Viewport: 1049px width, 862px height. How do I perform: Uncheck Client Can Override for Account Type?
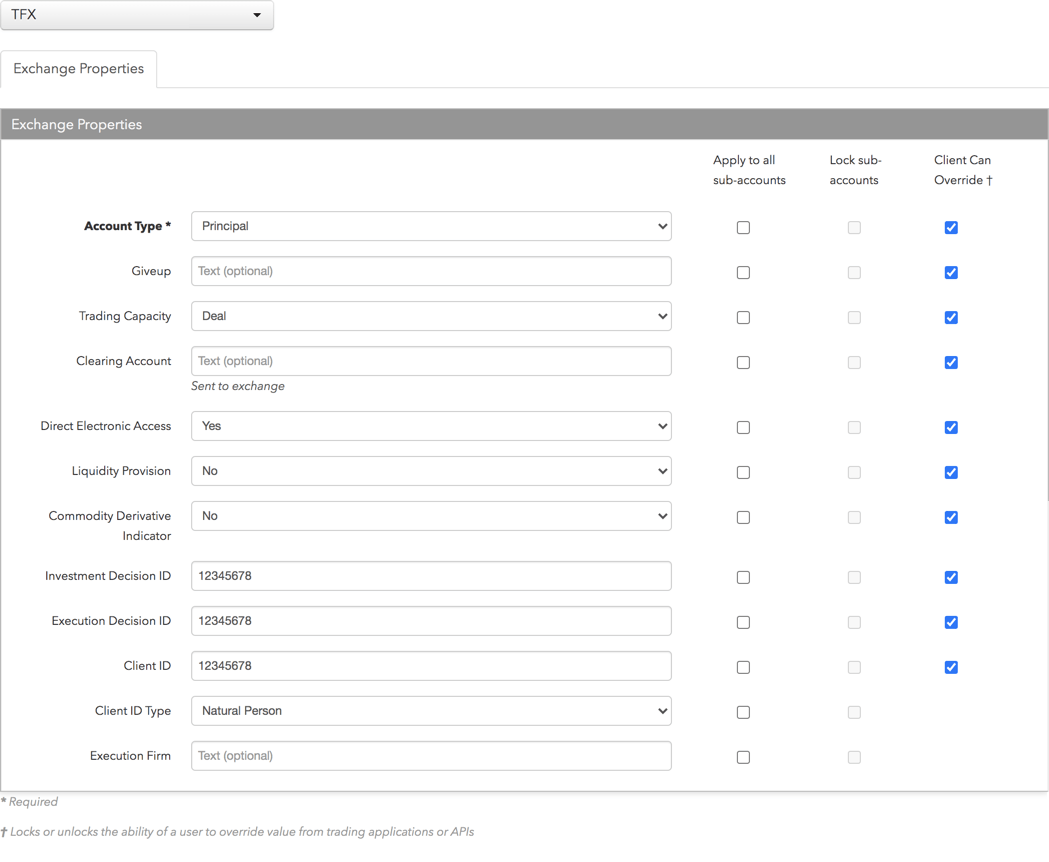[951, 228]
